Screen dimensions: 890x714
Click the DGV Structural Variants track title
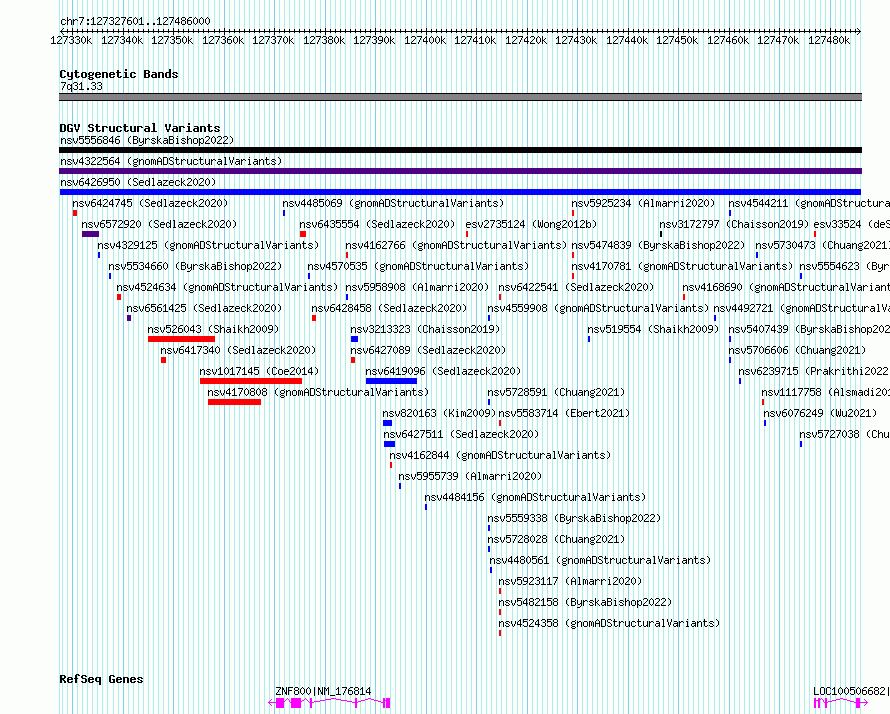pos(140,128)
